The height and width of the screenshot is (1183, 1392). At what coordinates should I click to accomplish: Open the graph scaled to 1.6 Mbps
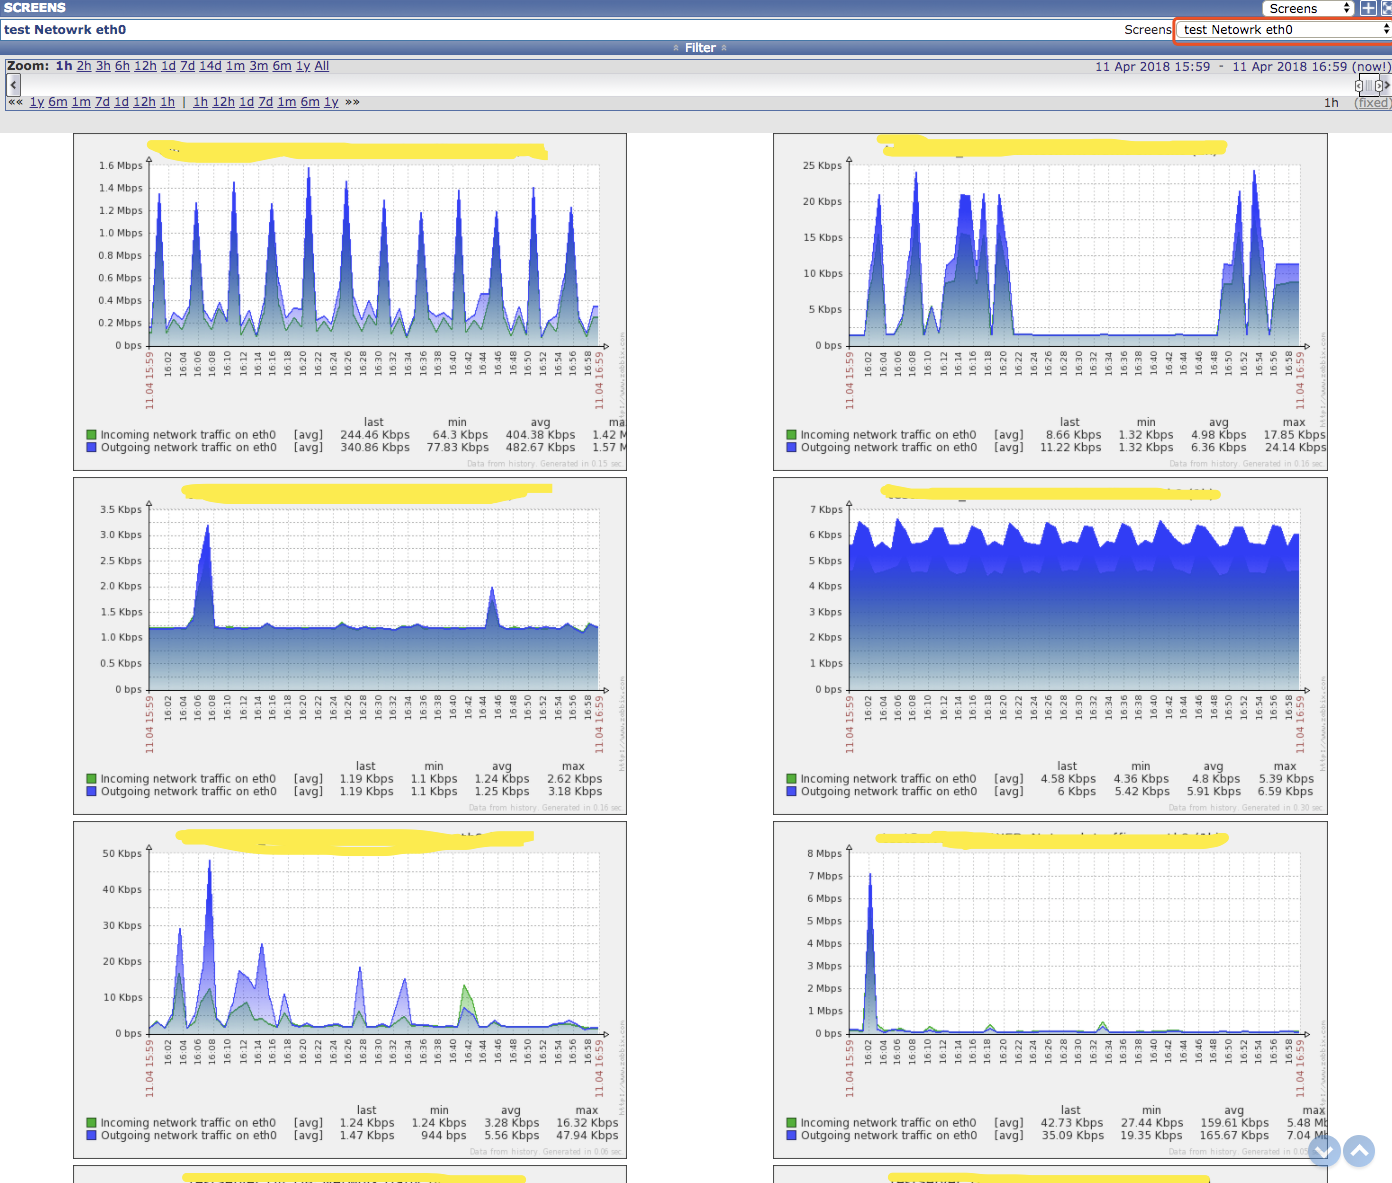click(350, 302)
